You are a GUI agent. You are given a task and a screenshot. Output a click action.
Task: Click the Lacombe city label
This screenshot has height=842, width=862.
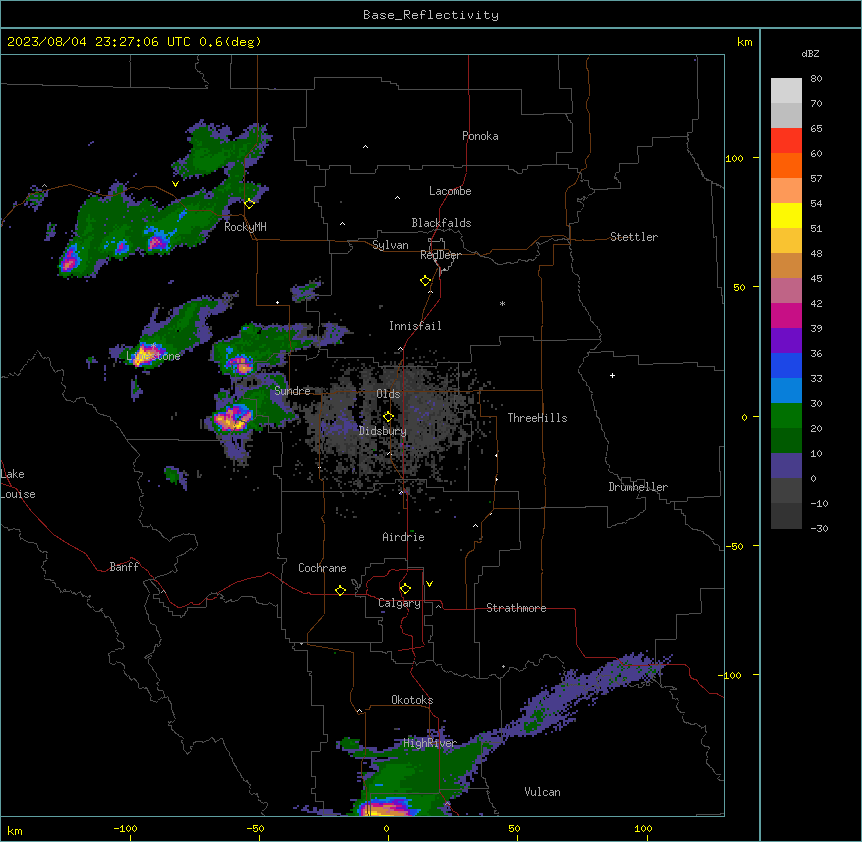point(450,191)
